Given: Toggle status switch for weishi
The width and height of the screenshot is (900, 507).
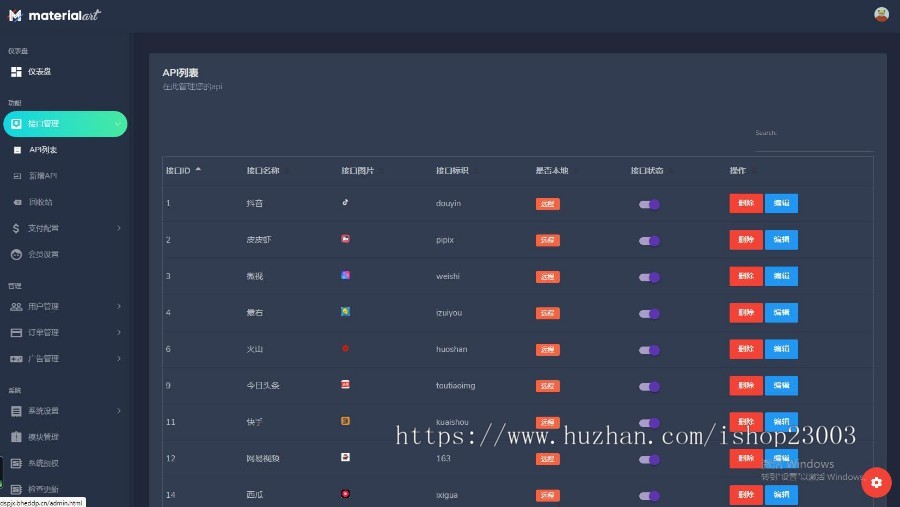Looking at the screenshot, I should 649,277.
